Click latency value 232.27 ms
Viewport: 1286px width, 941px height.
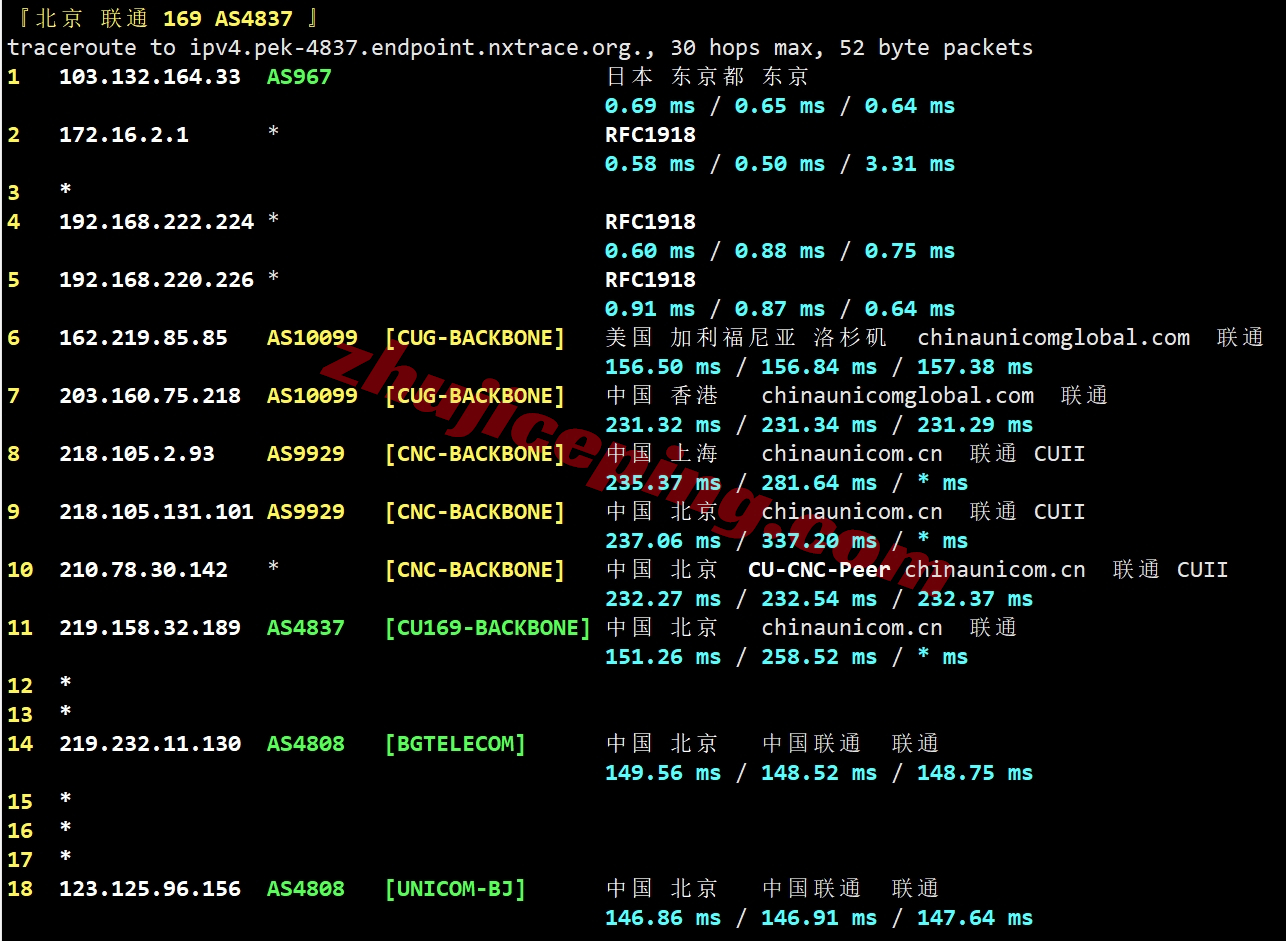[x=663, y=598]
